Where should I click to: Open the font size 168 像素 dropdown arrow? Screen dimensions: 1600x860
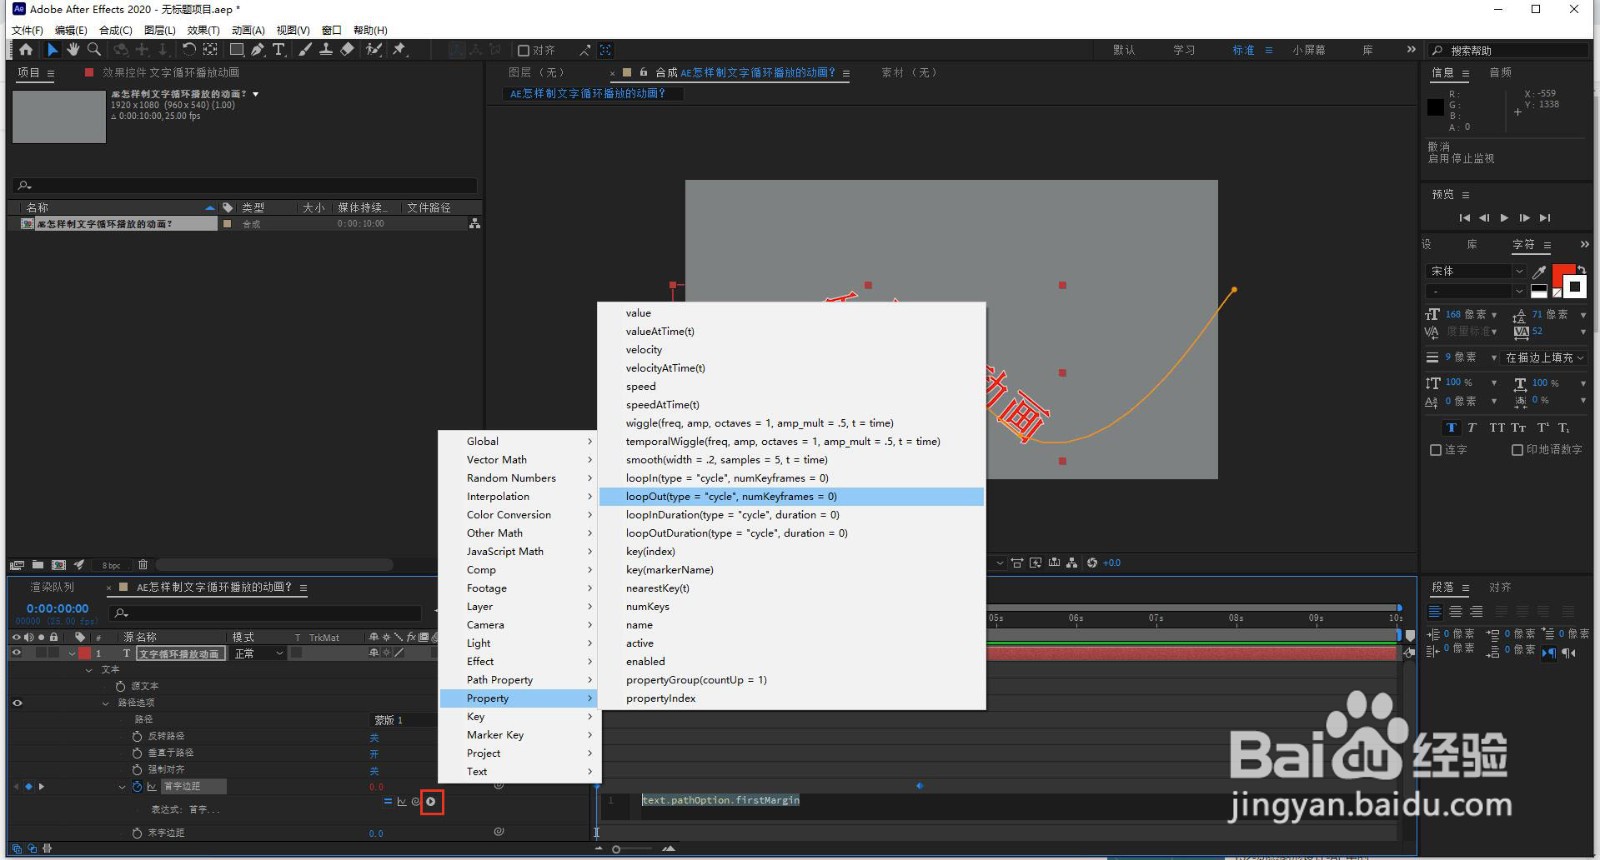(x=1494, y=315)
